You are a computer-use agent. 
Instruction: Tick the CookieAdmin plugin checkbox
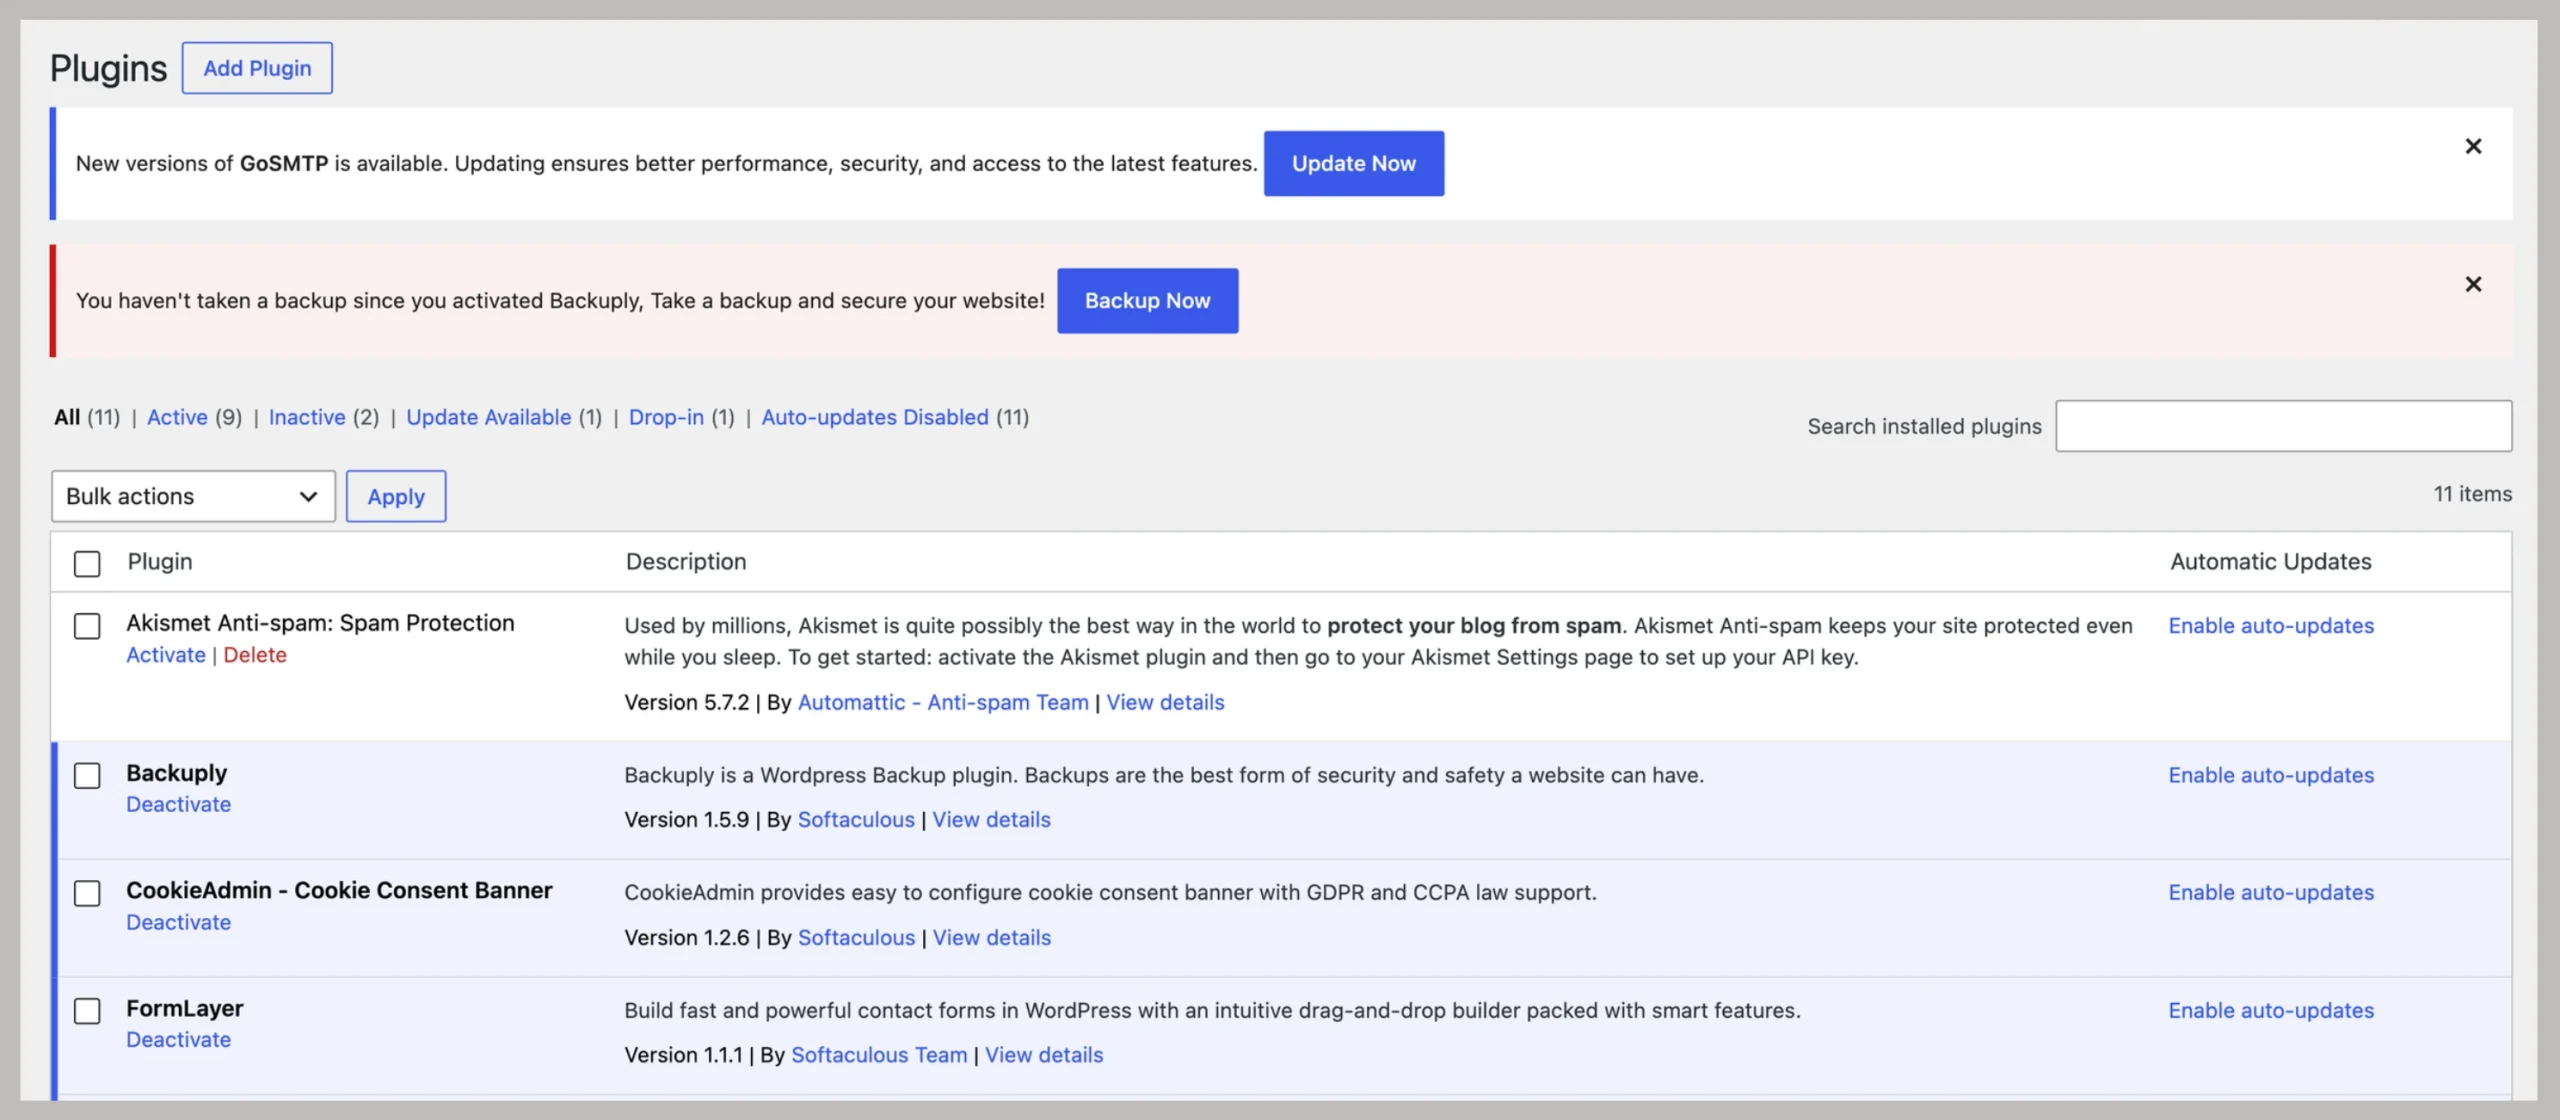pos(87,893)
